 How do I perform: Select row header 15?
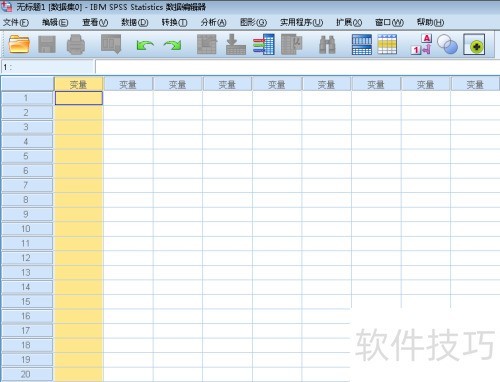coord(27,301)
